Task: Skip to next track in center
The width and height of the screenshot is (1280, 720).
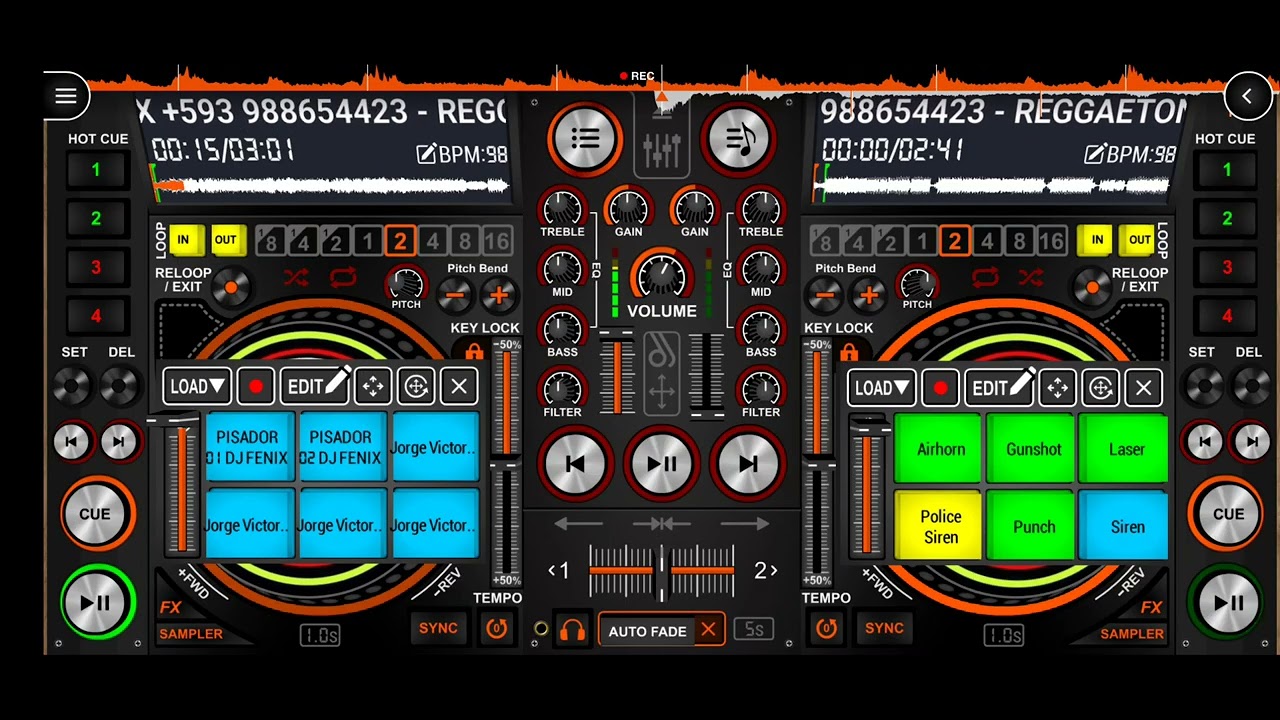Action: coord(748,464)
